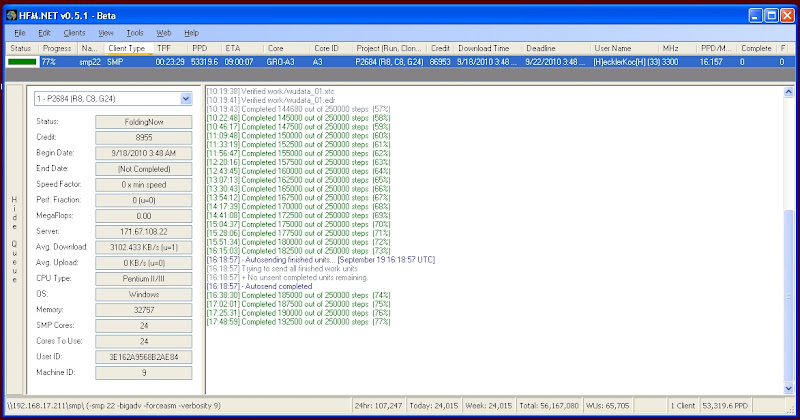Open the File menu
This screenshot has height=420, width=800.
20,33
